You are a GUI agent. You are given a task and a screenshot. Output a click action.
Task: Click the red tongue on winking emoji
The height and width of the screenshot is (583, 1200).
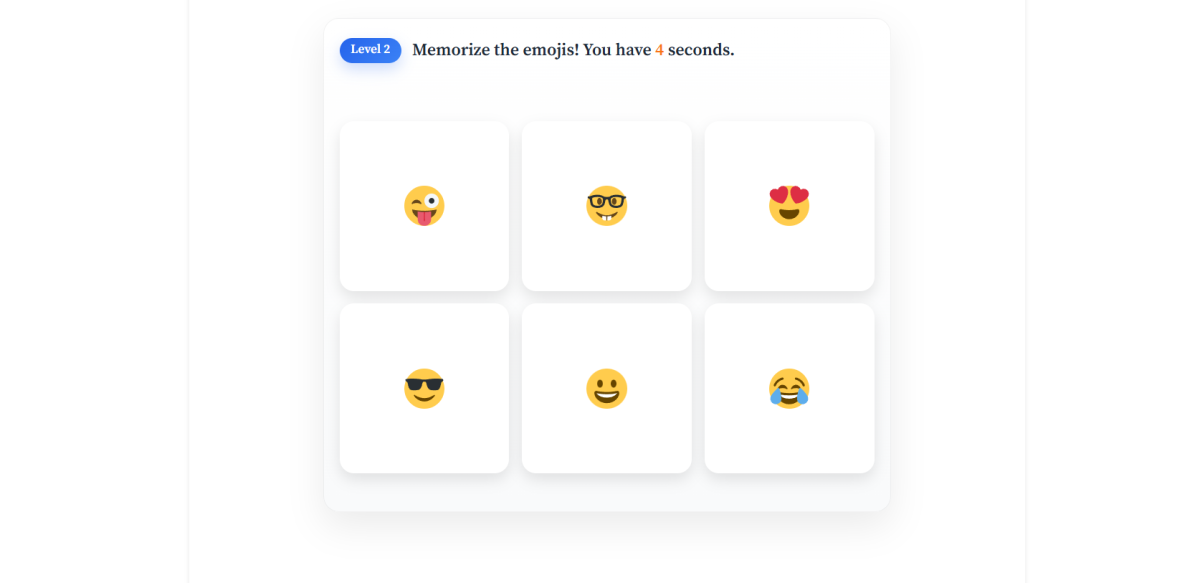pos(425,217)
